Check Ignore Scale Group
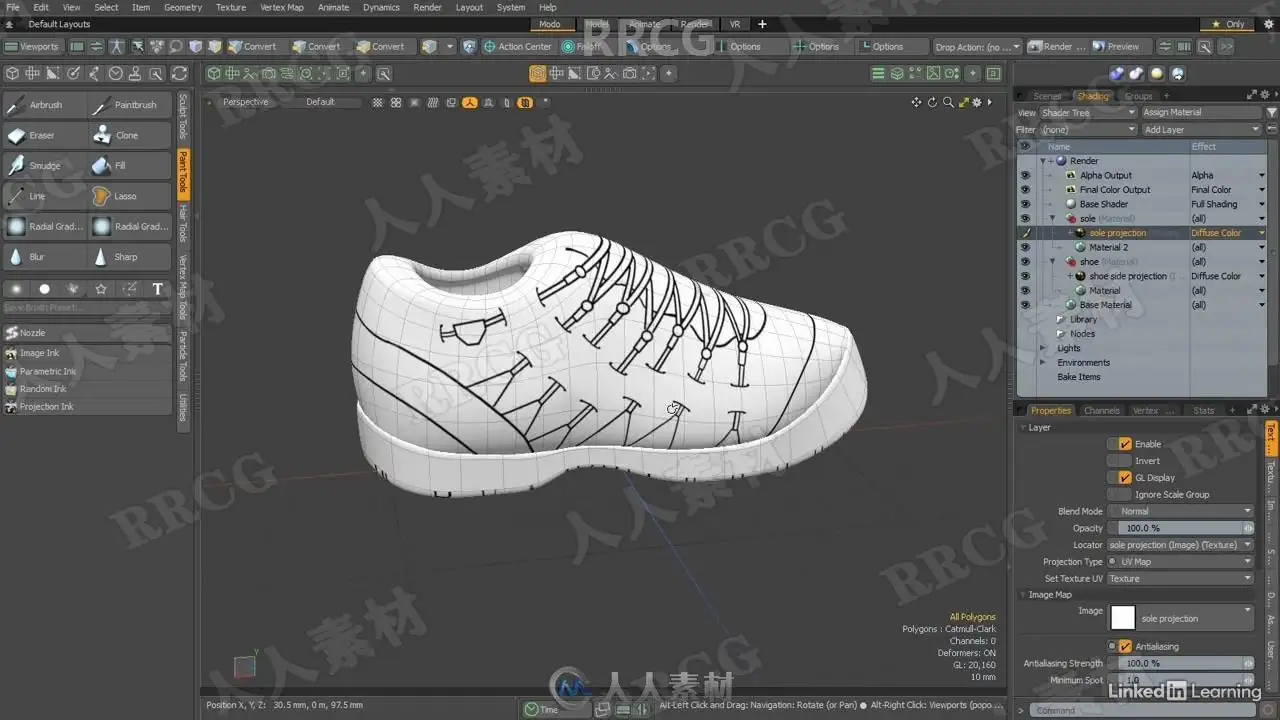This screenshot has height=720, width=1280. pyautogui.click(x=1119, y=494)
